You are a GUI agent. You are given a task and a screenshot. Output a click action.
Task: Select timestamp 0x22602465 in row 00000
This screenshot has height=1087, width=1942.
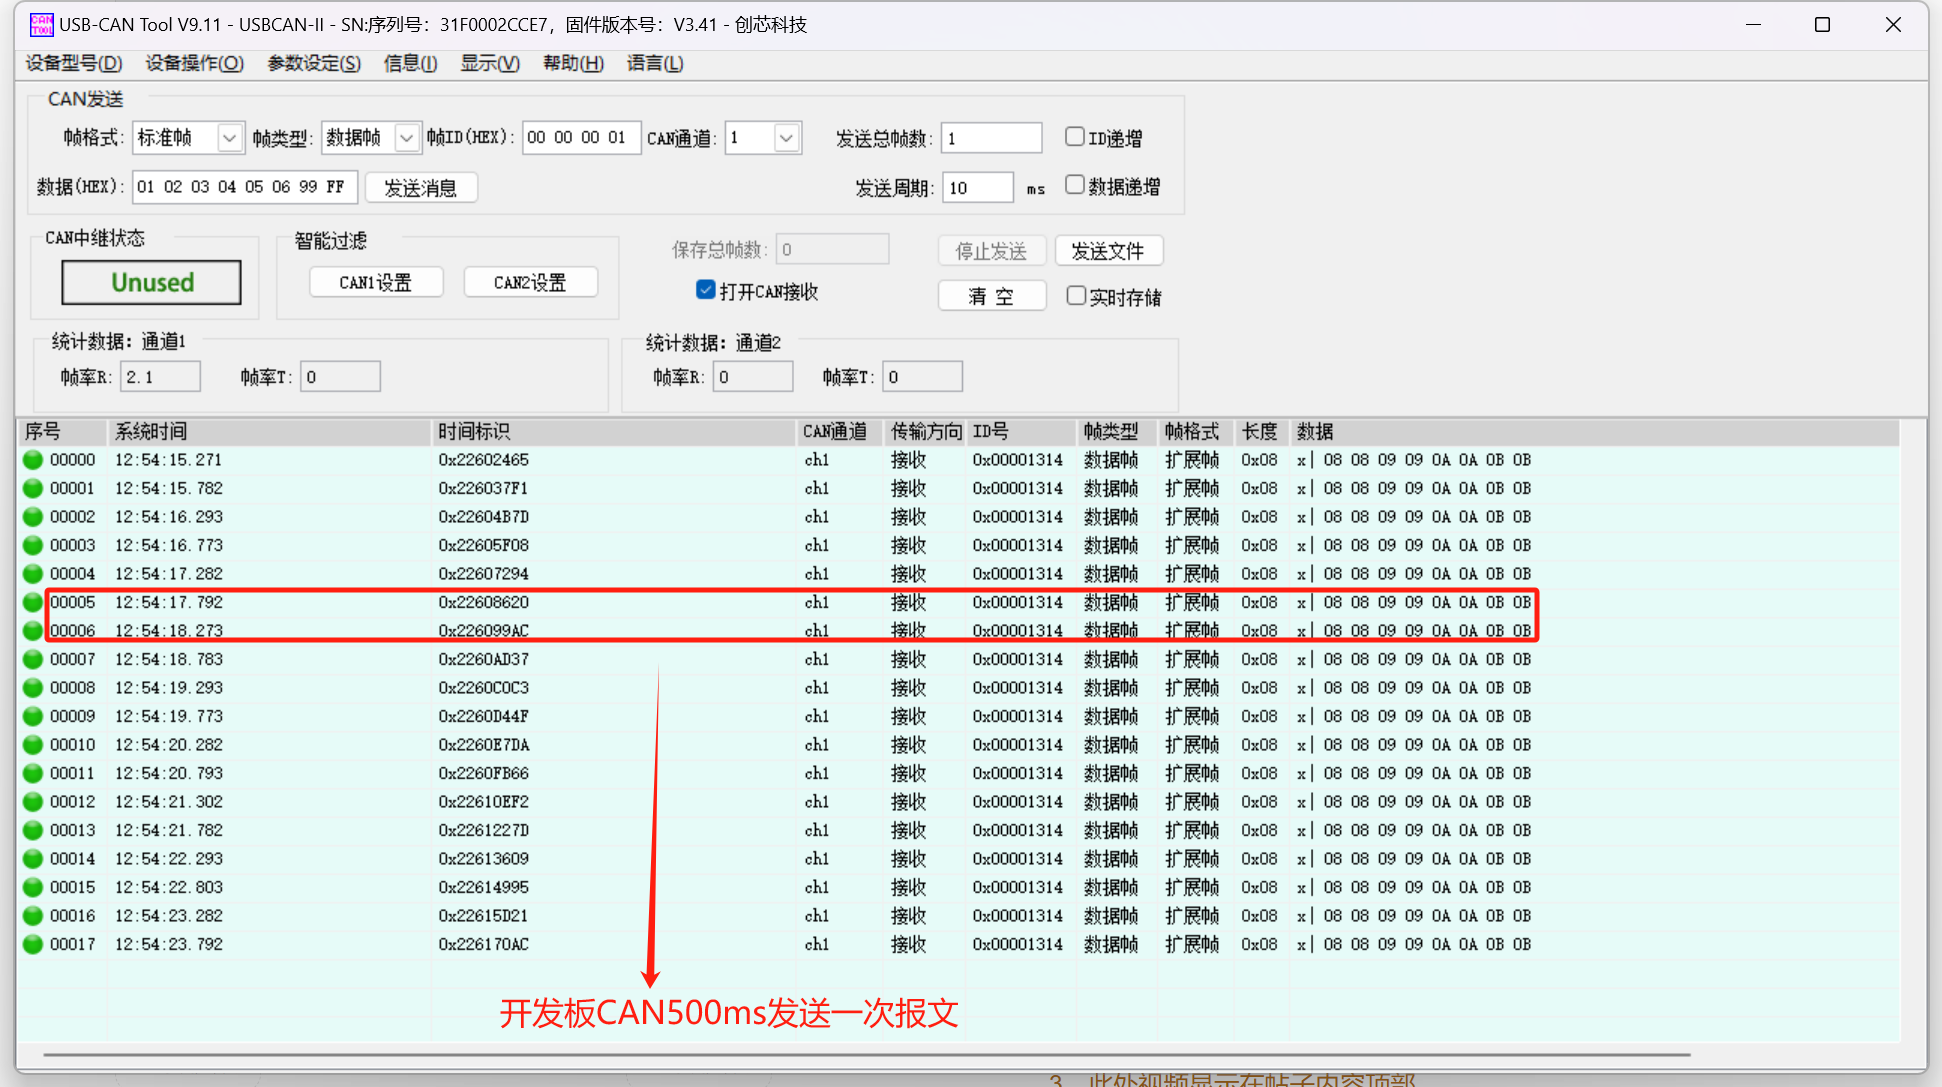[484, 460]
